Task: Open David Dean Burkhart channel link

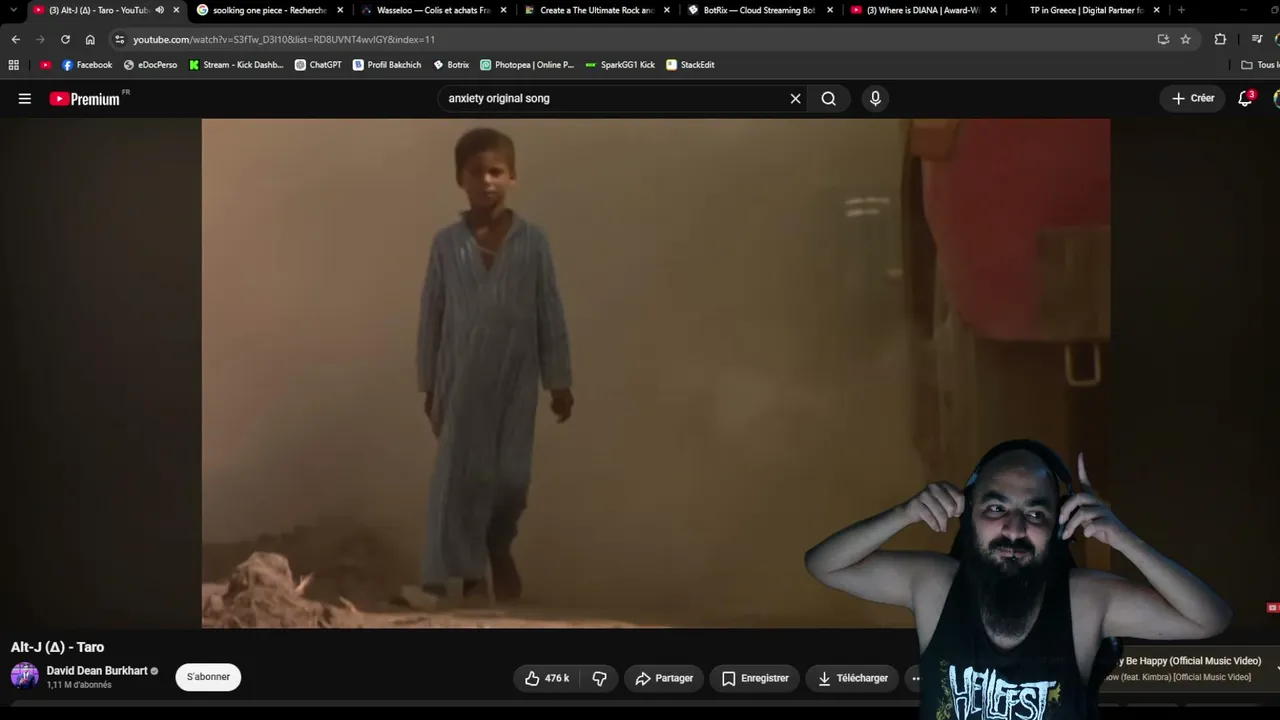Action: tap(97, 671)
